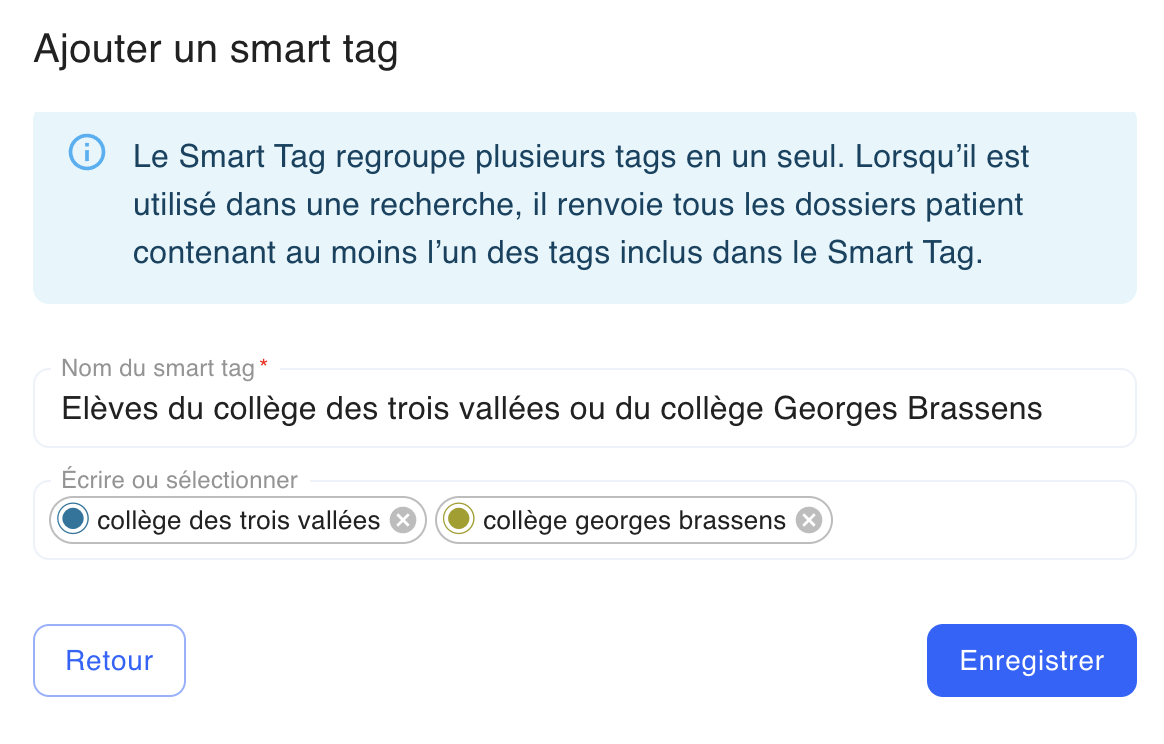
Task: Remove the collège des trois vallées tag
Action: [403, 521]
